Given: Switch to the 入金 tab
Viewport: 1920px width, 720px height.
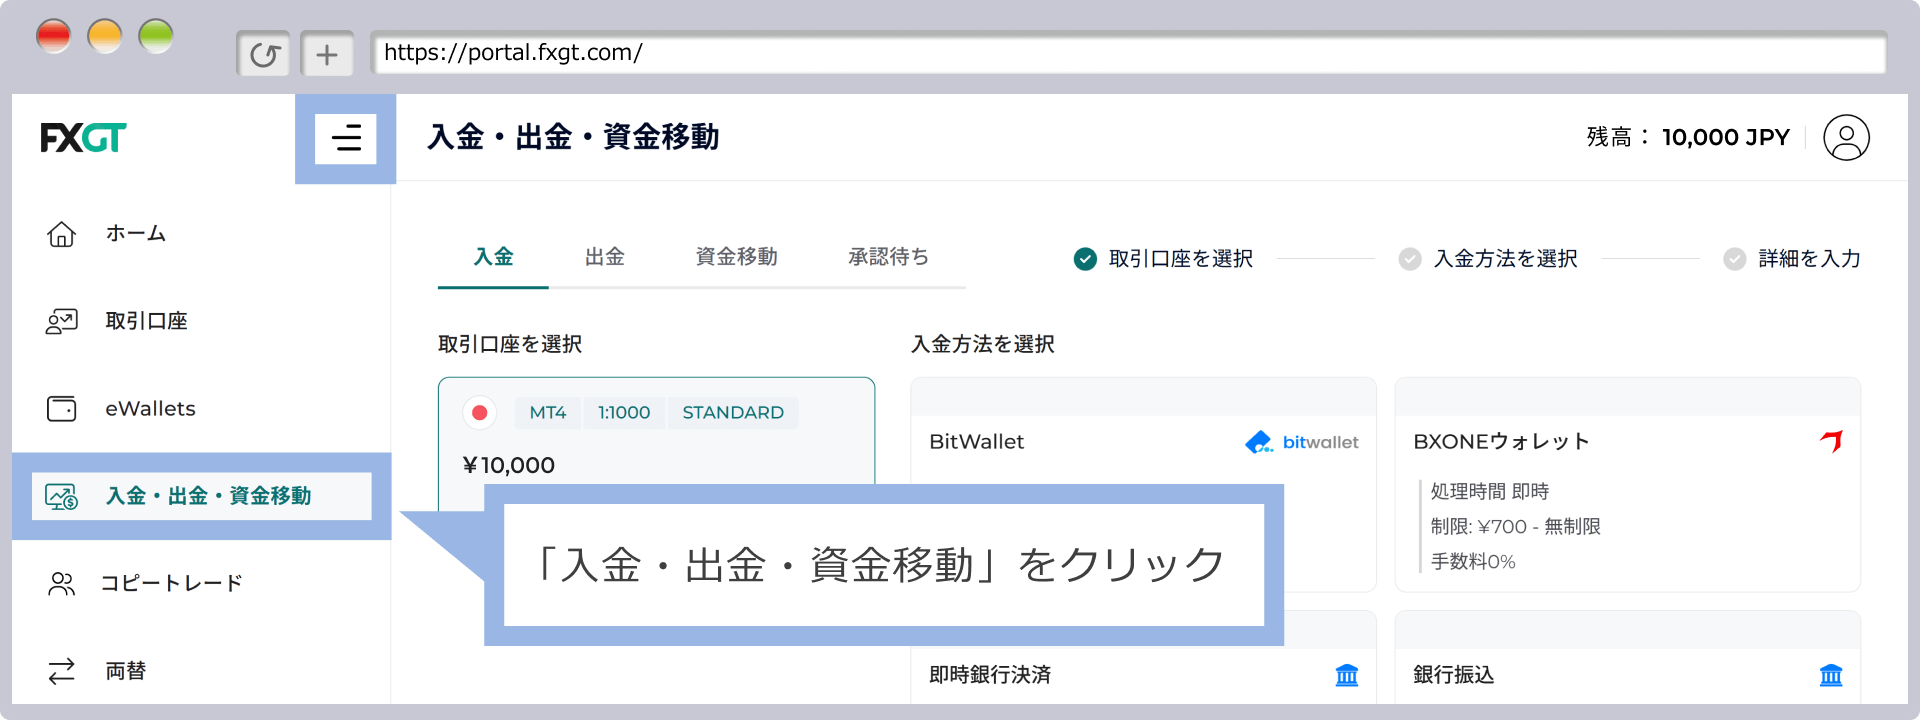Looking at the screenshot, I should [x=493, y=257].
